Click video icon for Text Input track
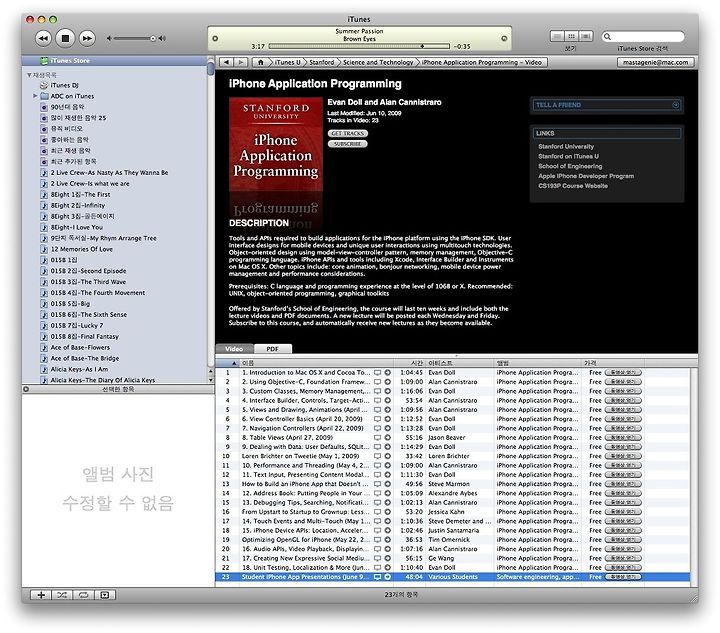 point(377,475)
